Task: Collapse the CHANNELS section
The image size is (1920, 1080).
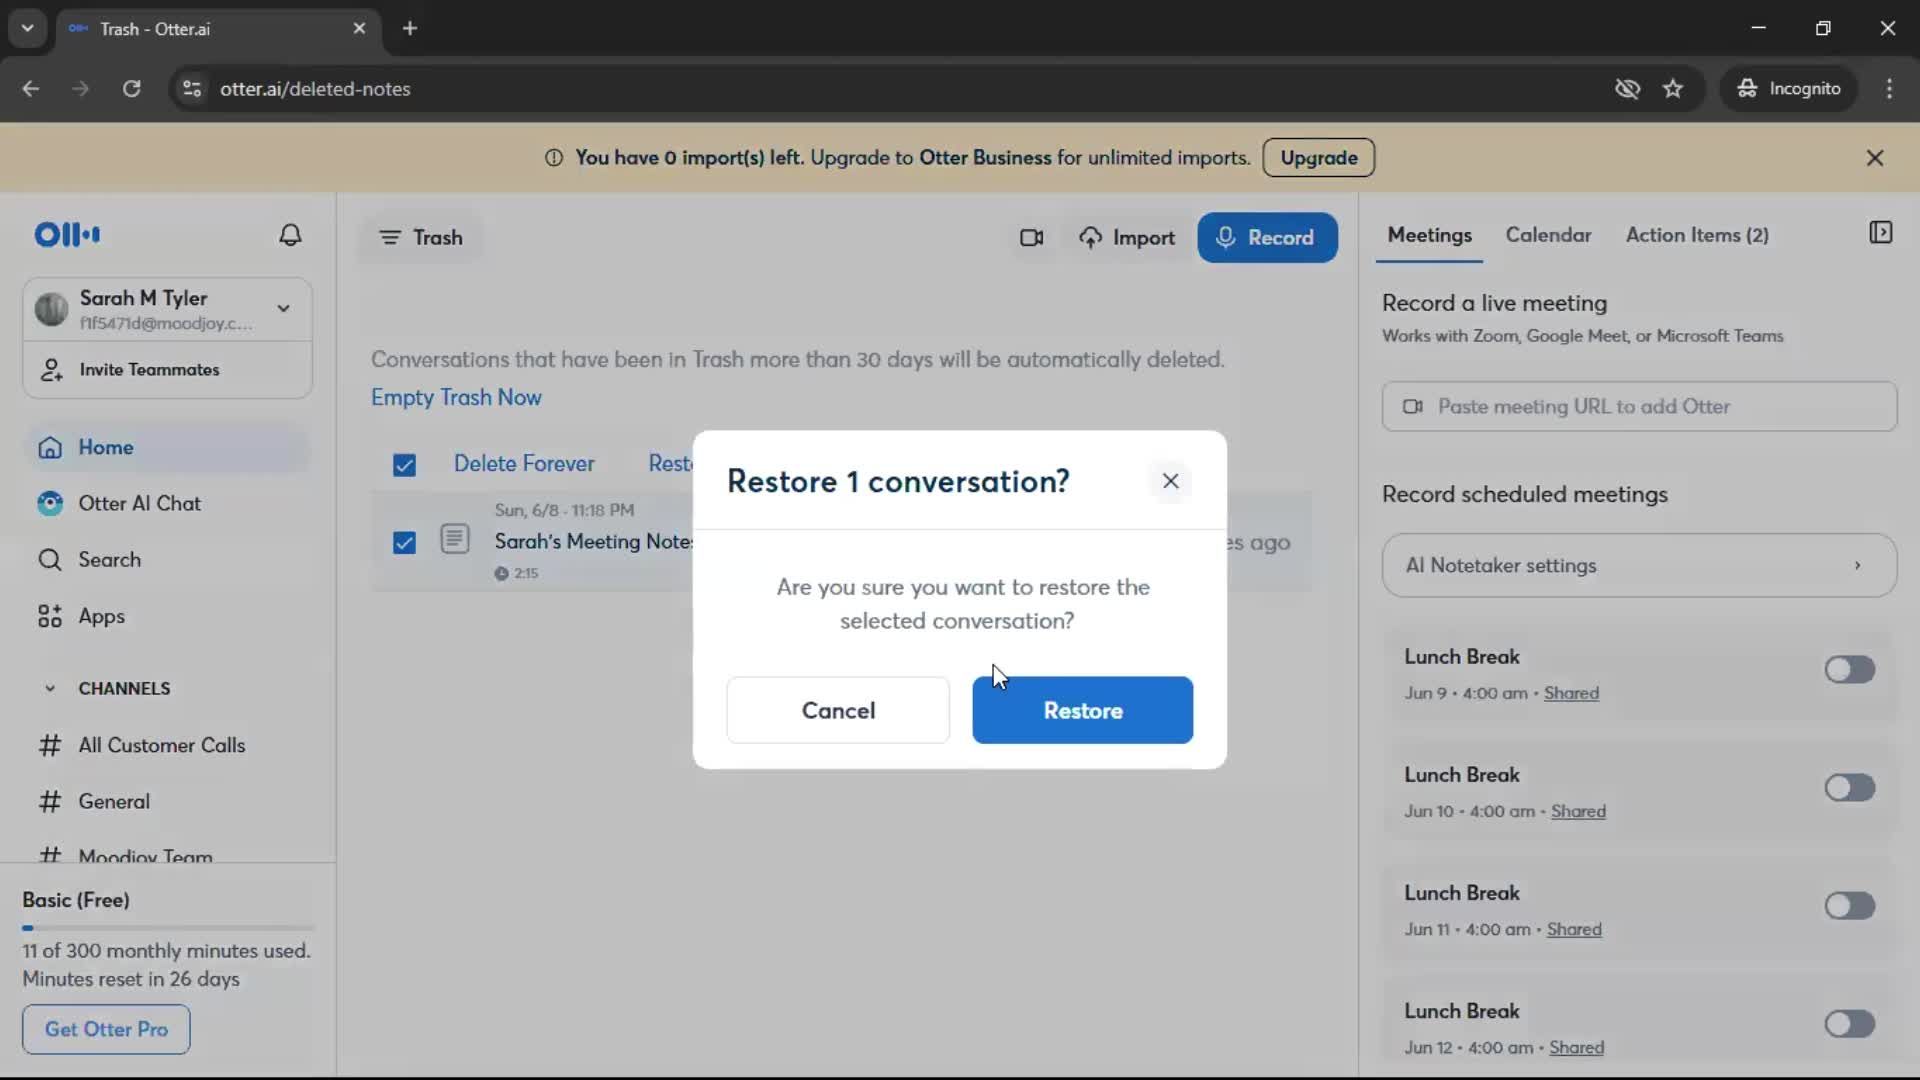Action: pyautogui.click(x=50, y=689)
